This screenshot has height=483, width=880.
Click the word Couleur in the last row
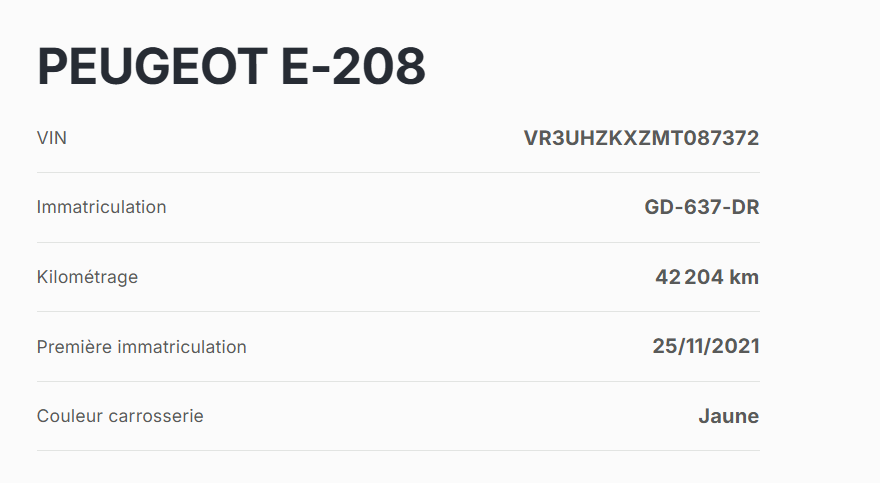(70, 416)
